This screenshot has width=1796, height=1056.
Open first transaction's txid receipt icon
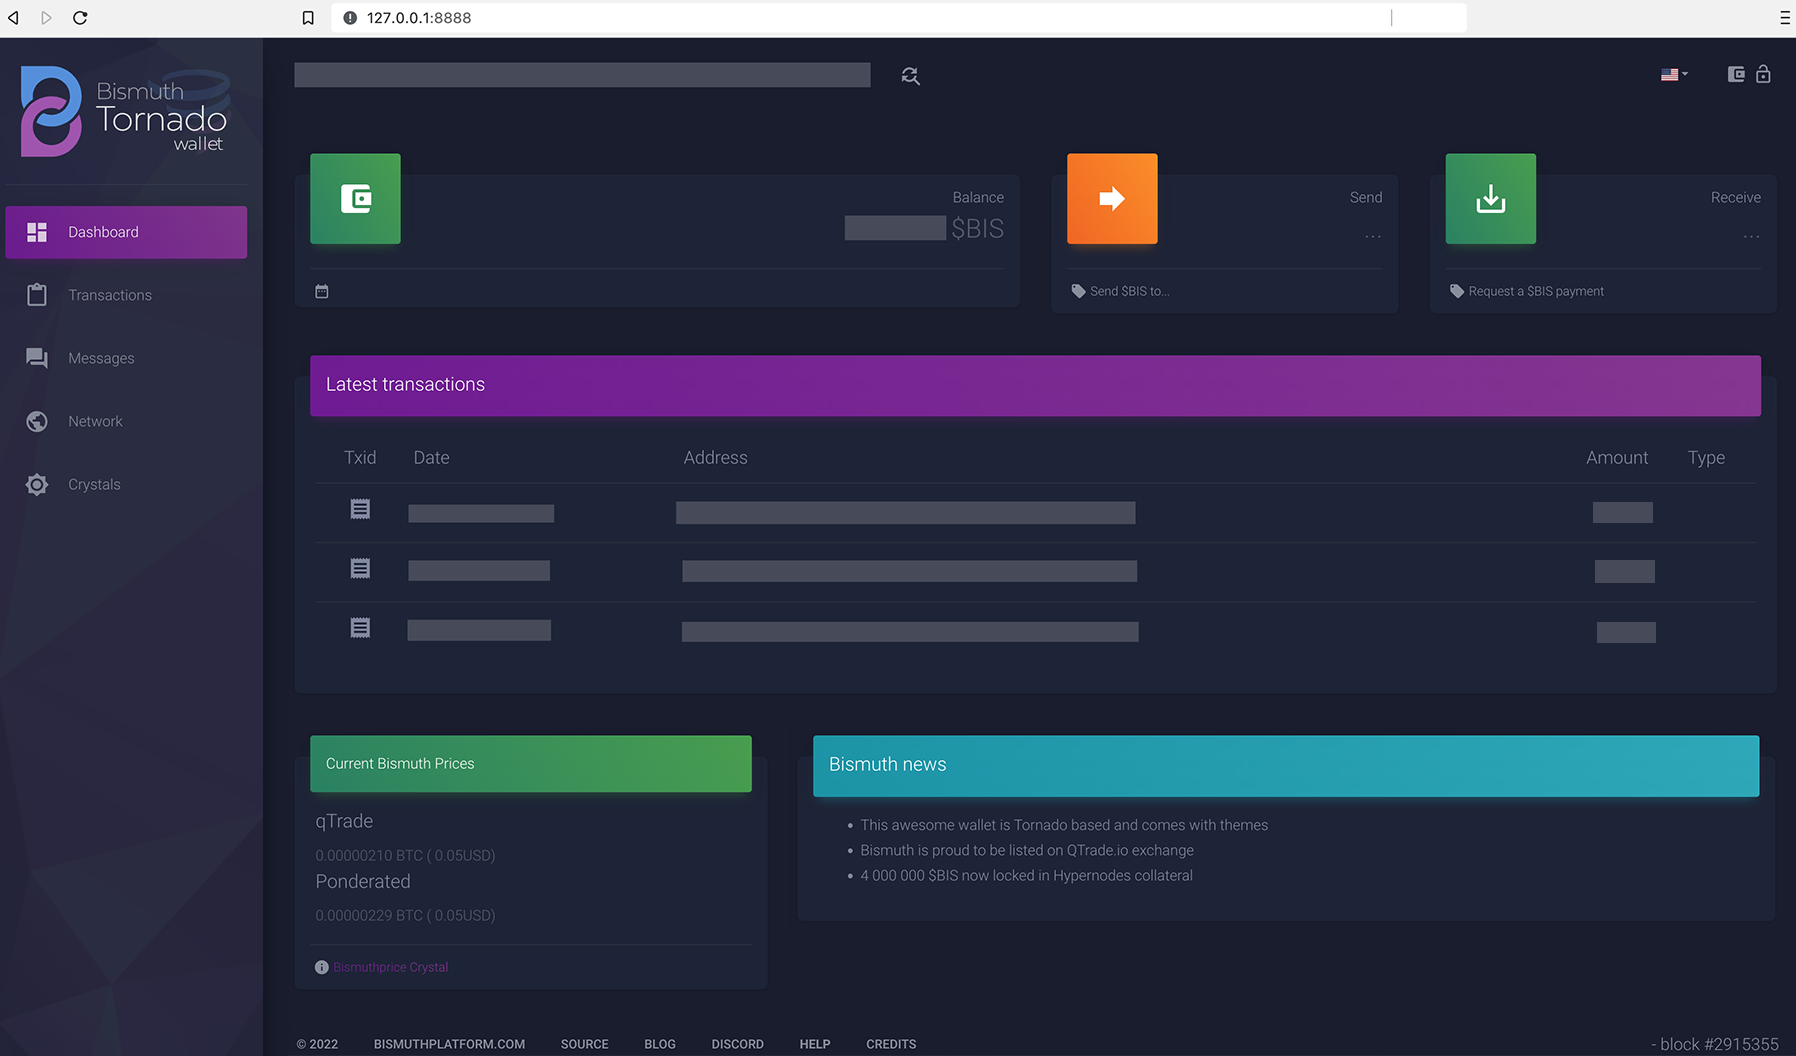click(x=360, y=509)
